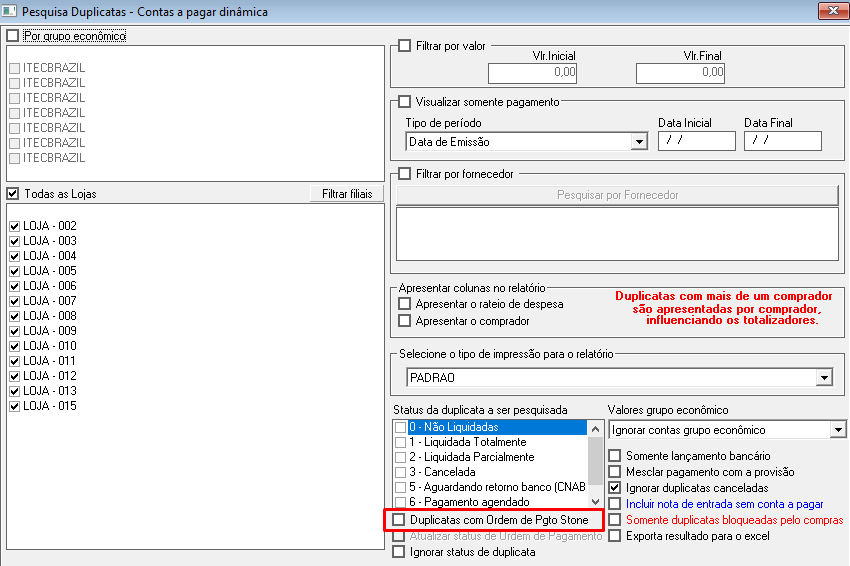Image resolution: width=850 pixels, height=566 pixels.
Task: Click the Data Final date field
Action: coord(783,141)
